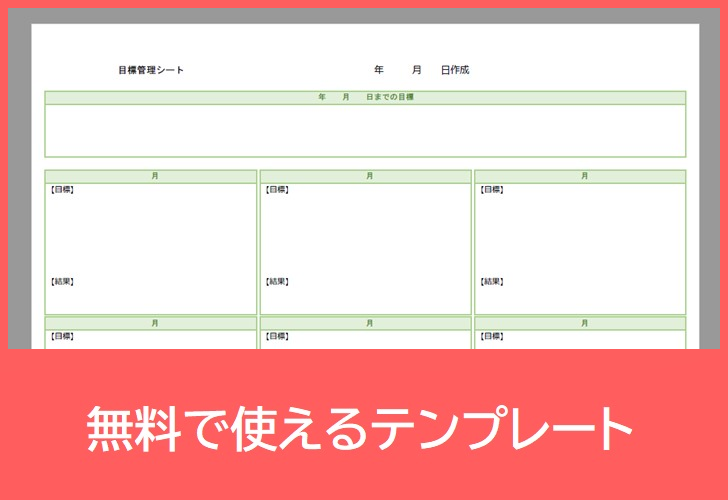Select the second-row right 月 header
The width and height of the screenshot is (728, 500).
pyautogui.click(x=580, y=323)
